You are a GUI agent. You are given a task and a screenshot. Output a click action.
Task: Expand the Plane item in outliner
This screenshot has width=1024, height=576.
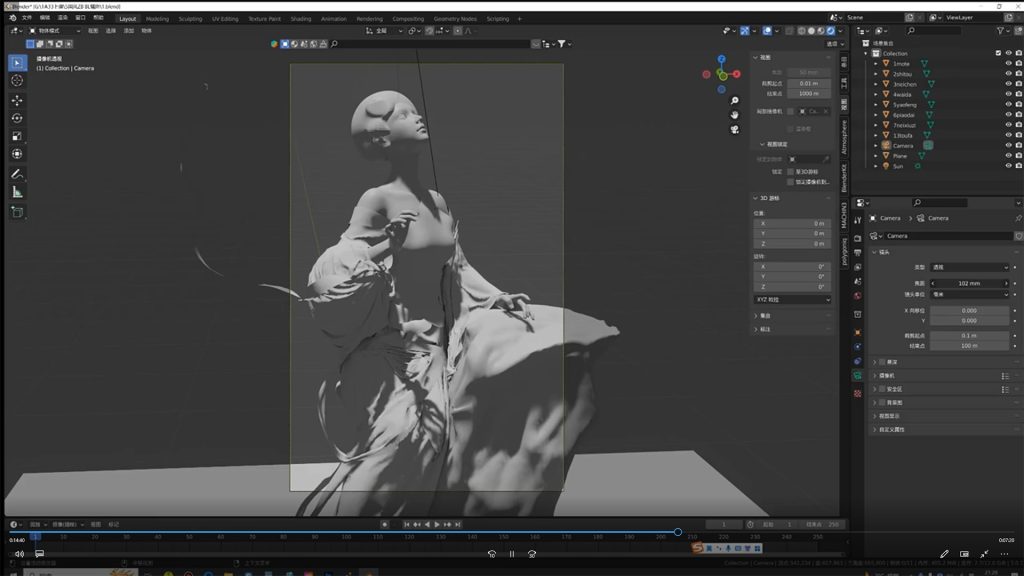click(876, 156)
